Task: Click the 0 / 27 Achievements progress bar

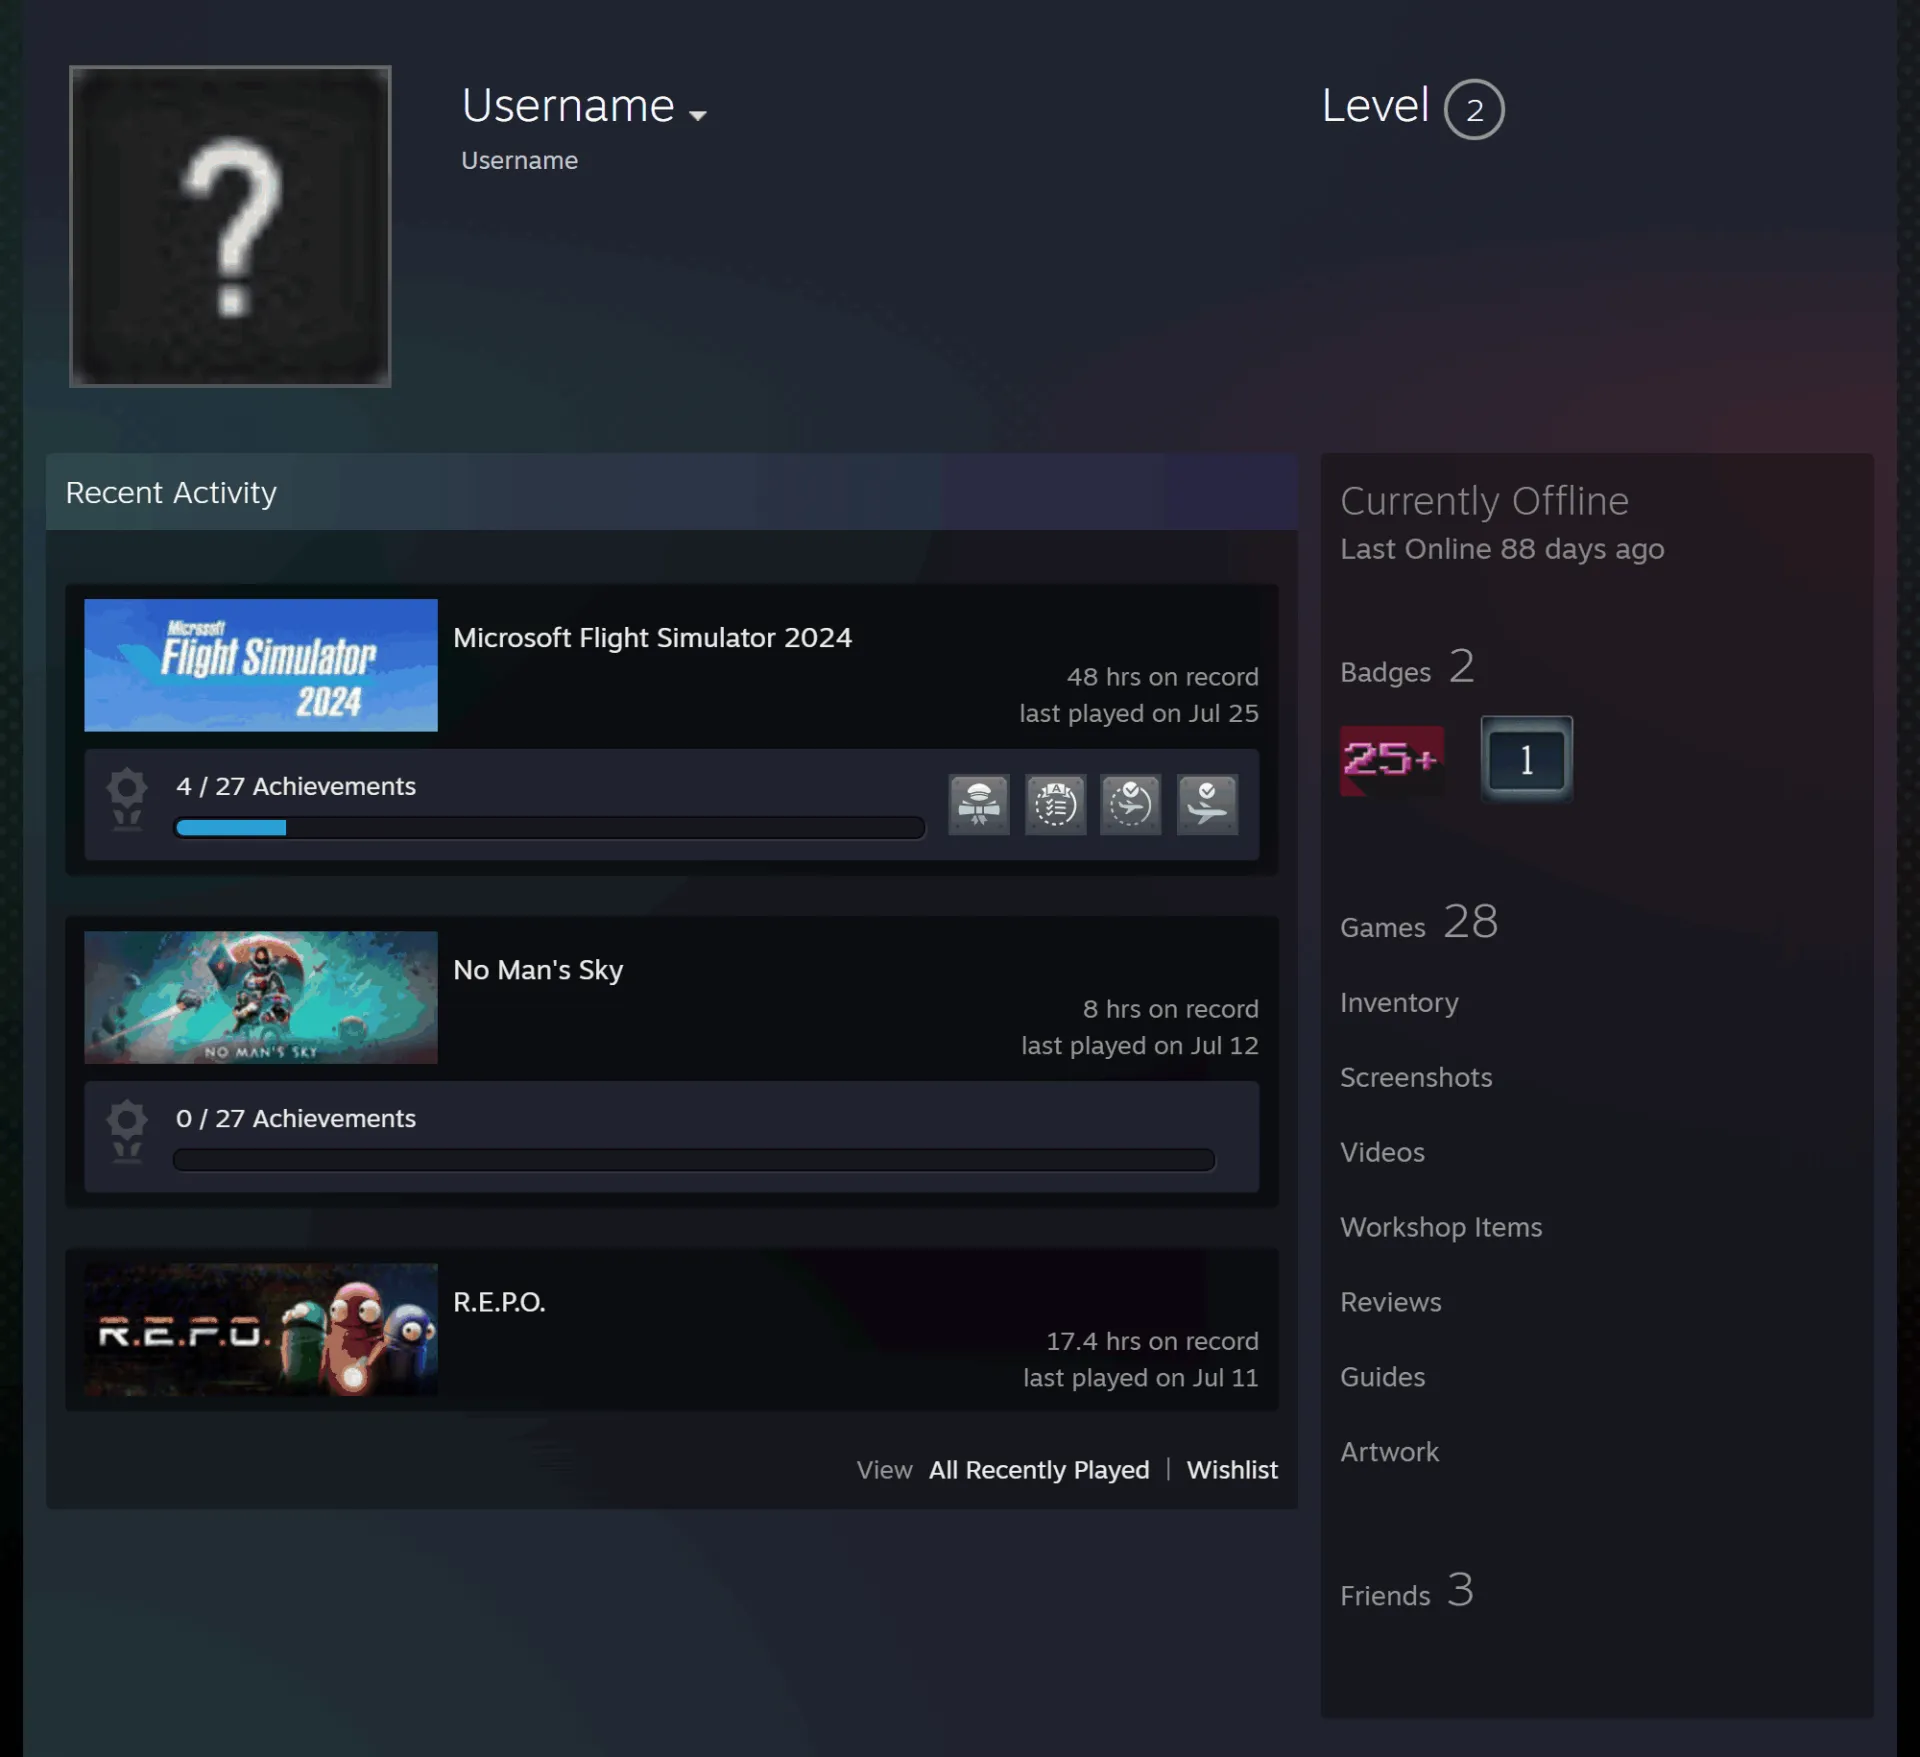Action: (694, 1159)
